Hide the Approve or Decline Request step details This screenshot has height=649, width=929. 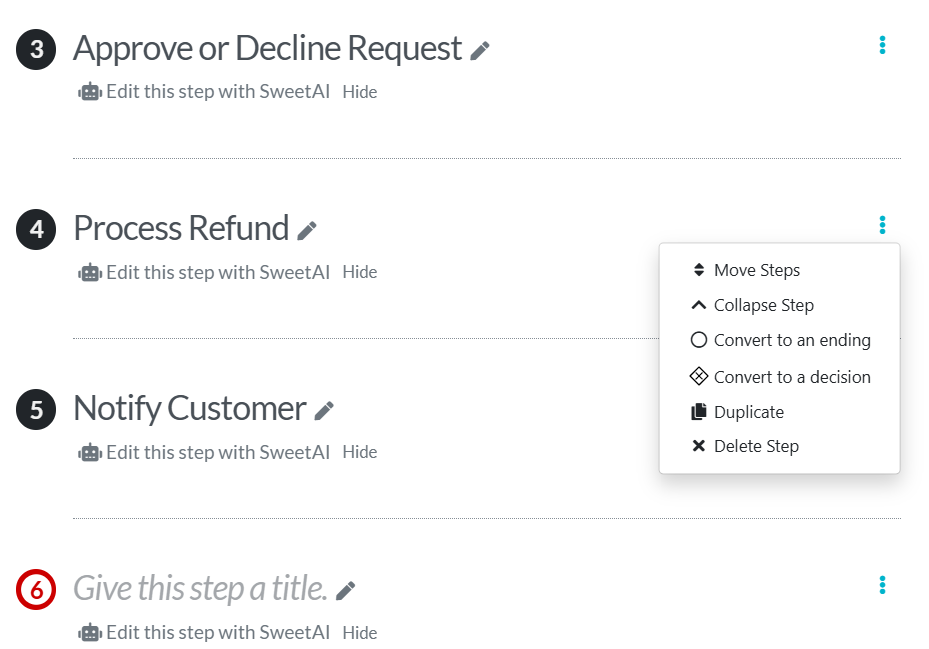tap(361, 91)
